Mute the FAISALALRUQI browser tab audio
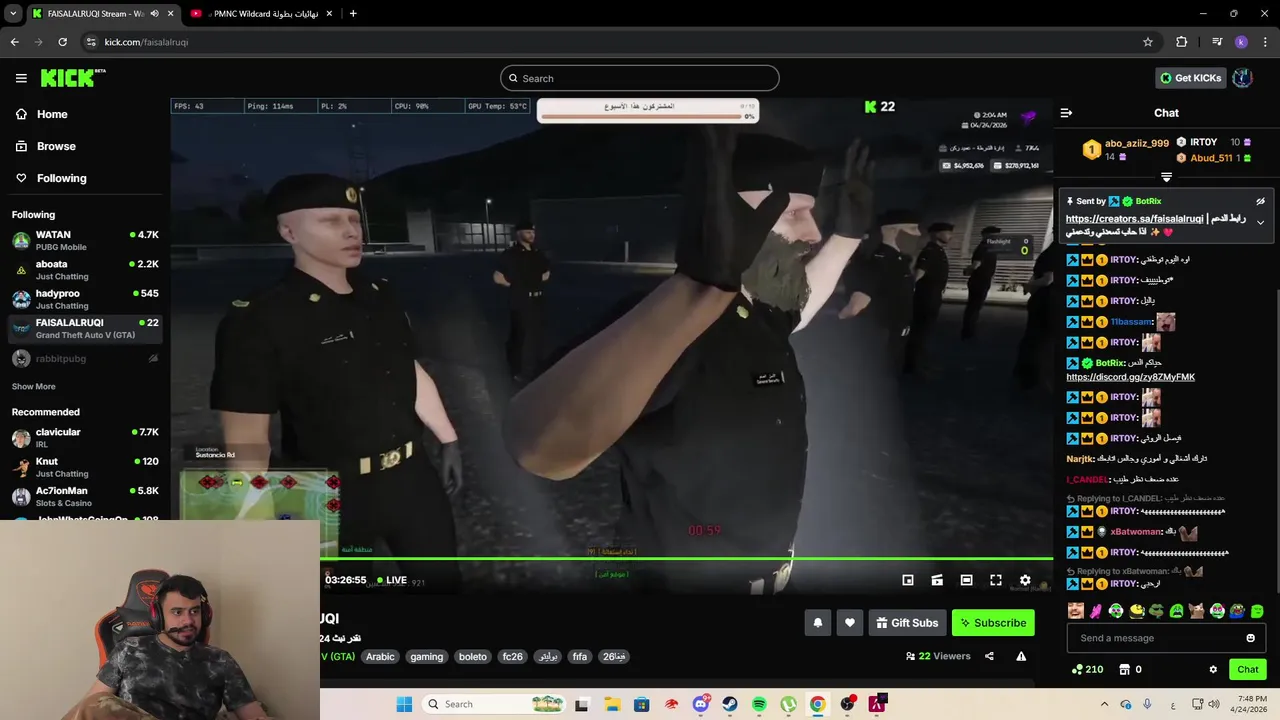 pyautogui.click(x=154, y=14)
